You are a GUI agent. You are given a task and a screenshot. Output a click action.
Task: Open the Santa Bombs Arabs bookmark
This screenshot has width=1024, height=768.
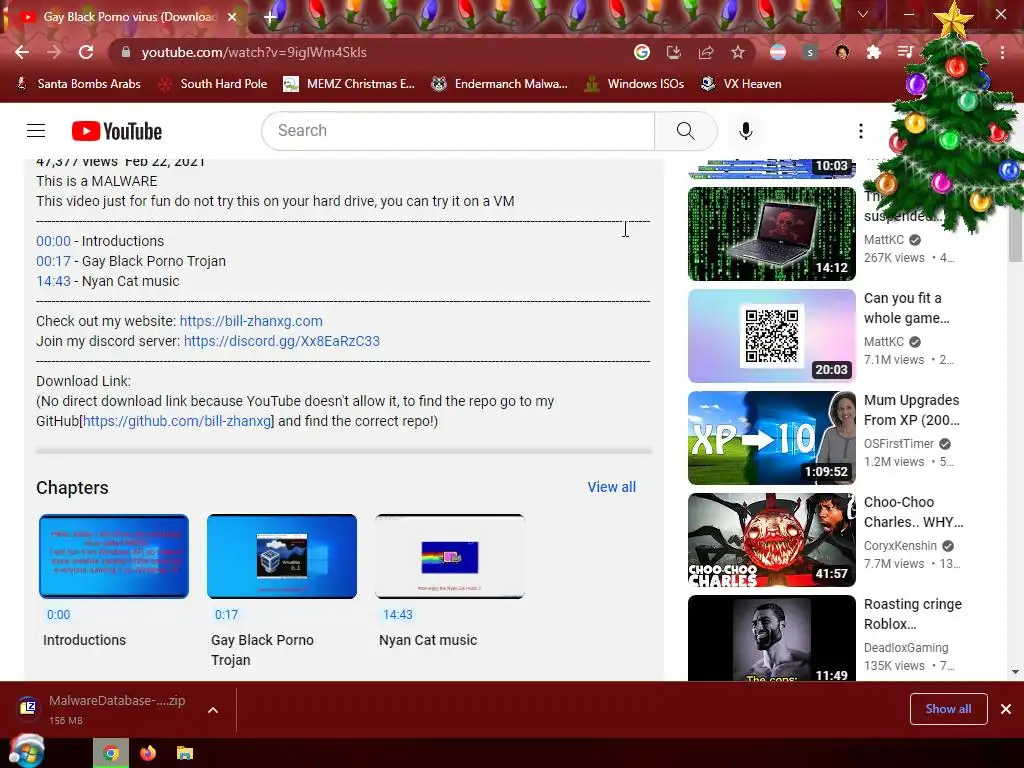coord(79,84)
